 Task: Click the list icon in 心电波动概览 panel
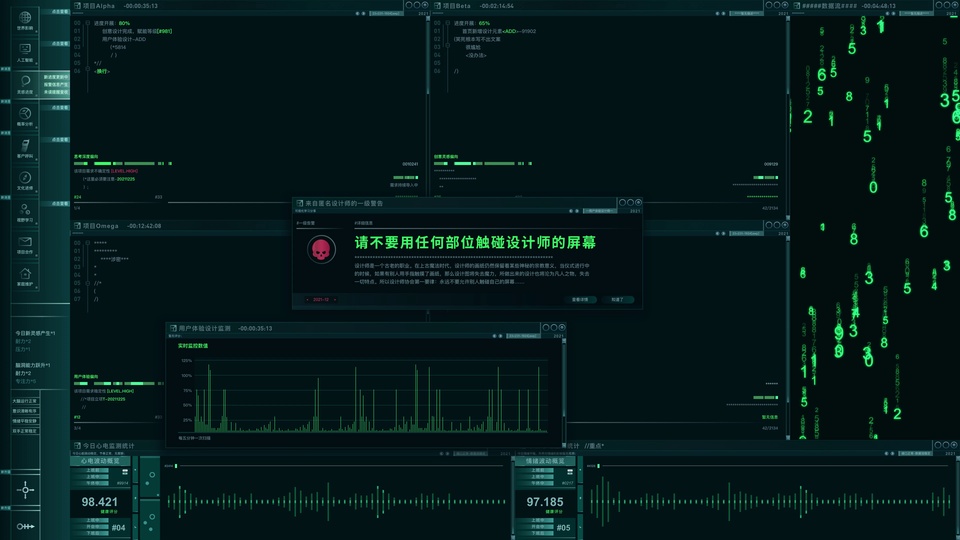click(x=125, y=472)
